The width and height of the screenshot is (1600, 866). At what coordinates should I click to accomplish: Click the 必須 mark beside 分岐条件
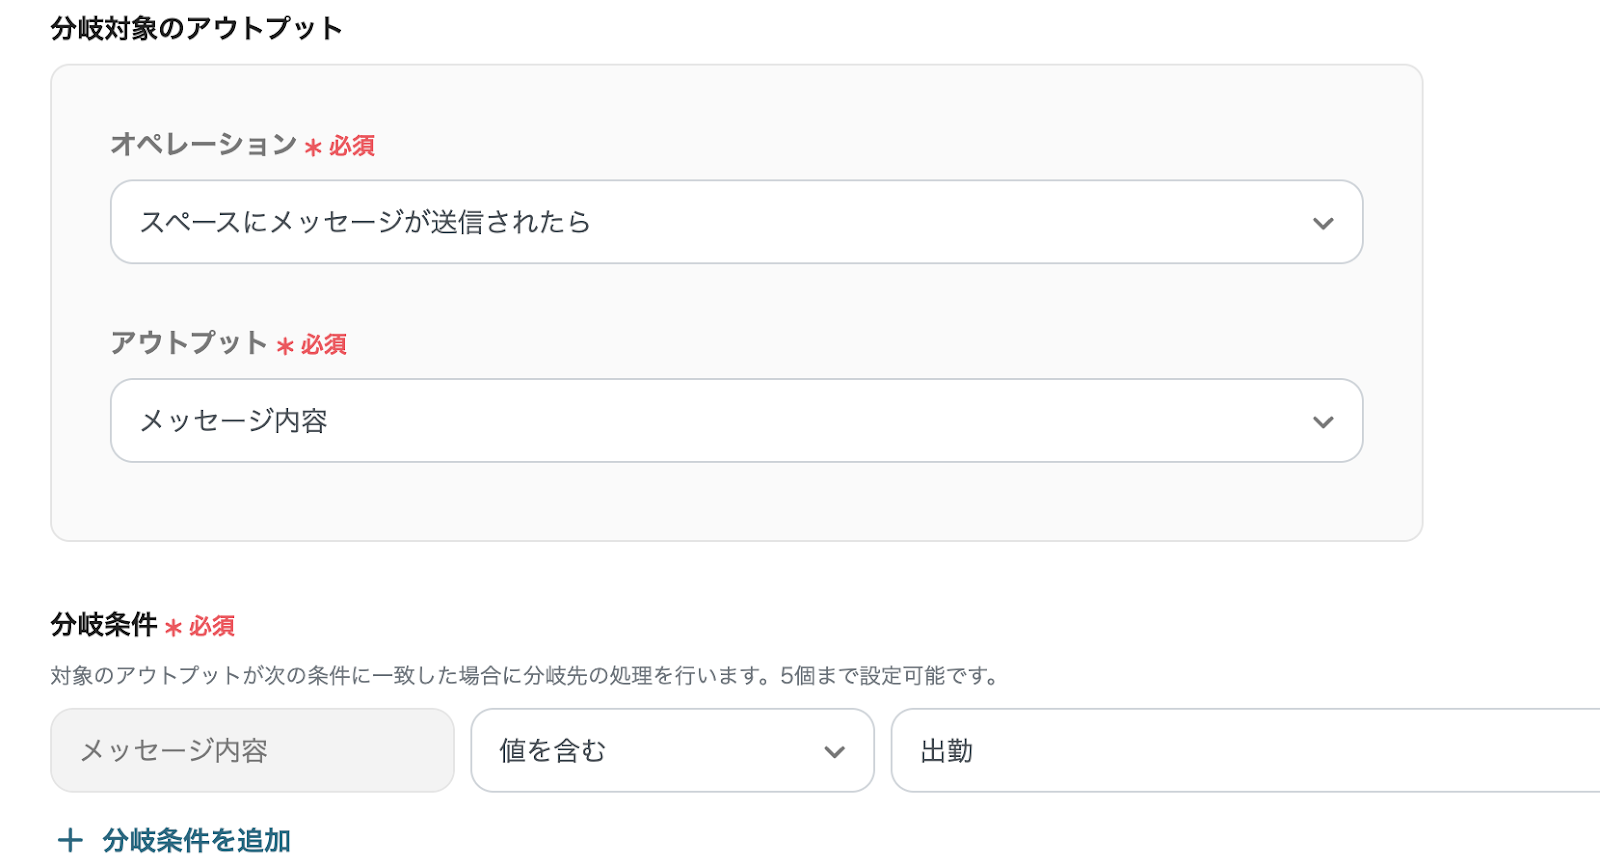pos(212,626)
